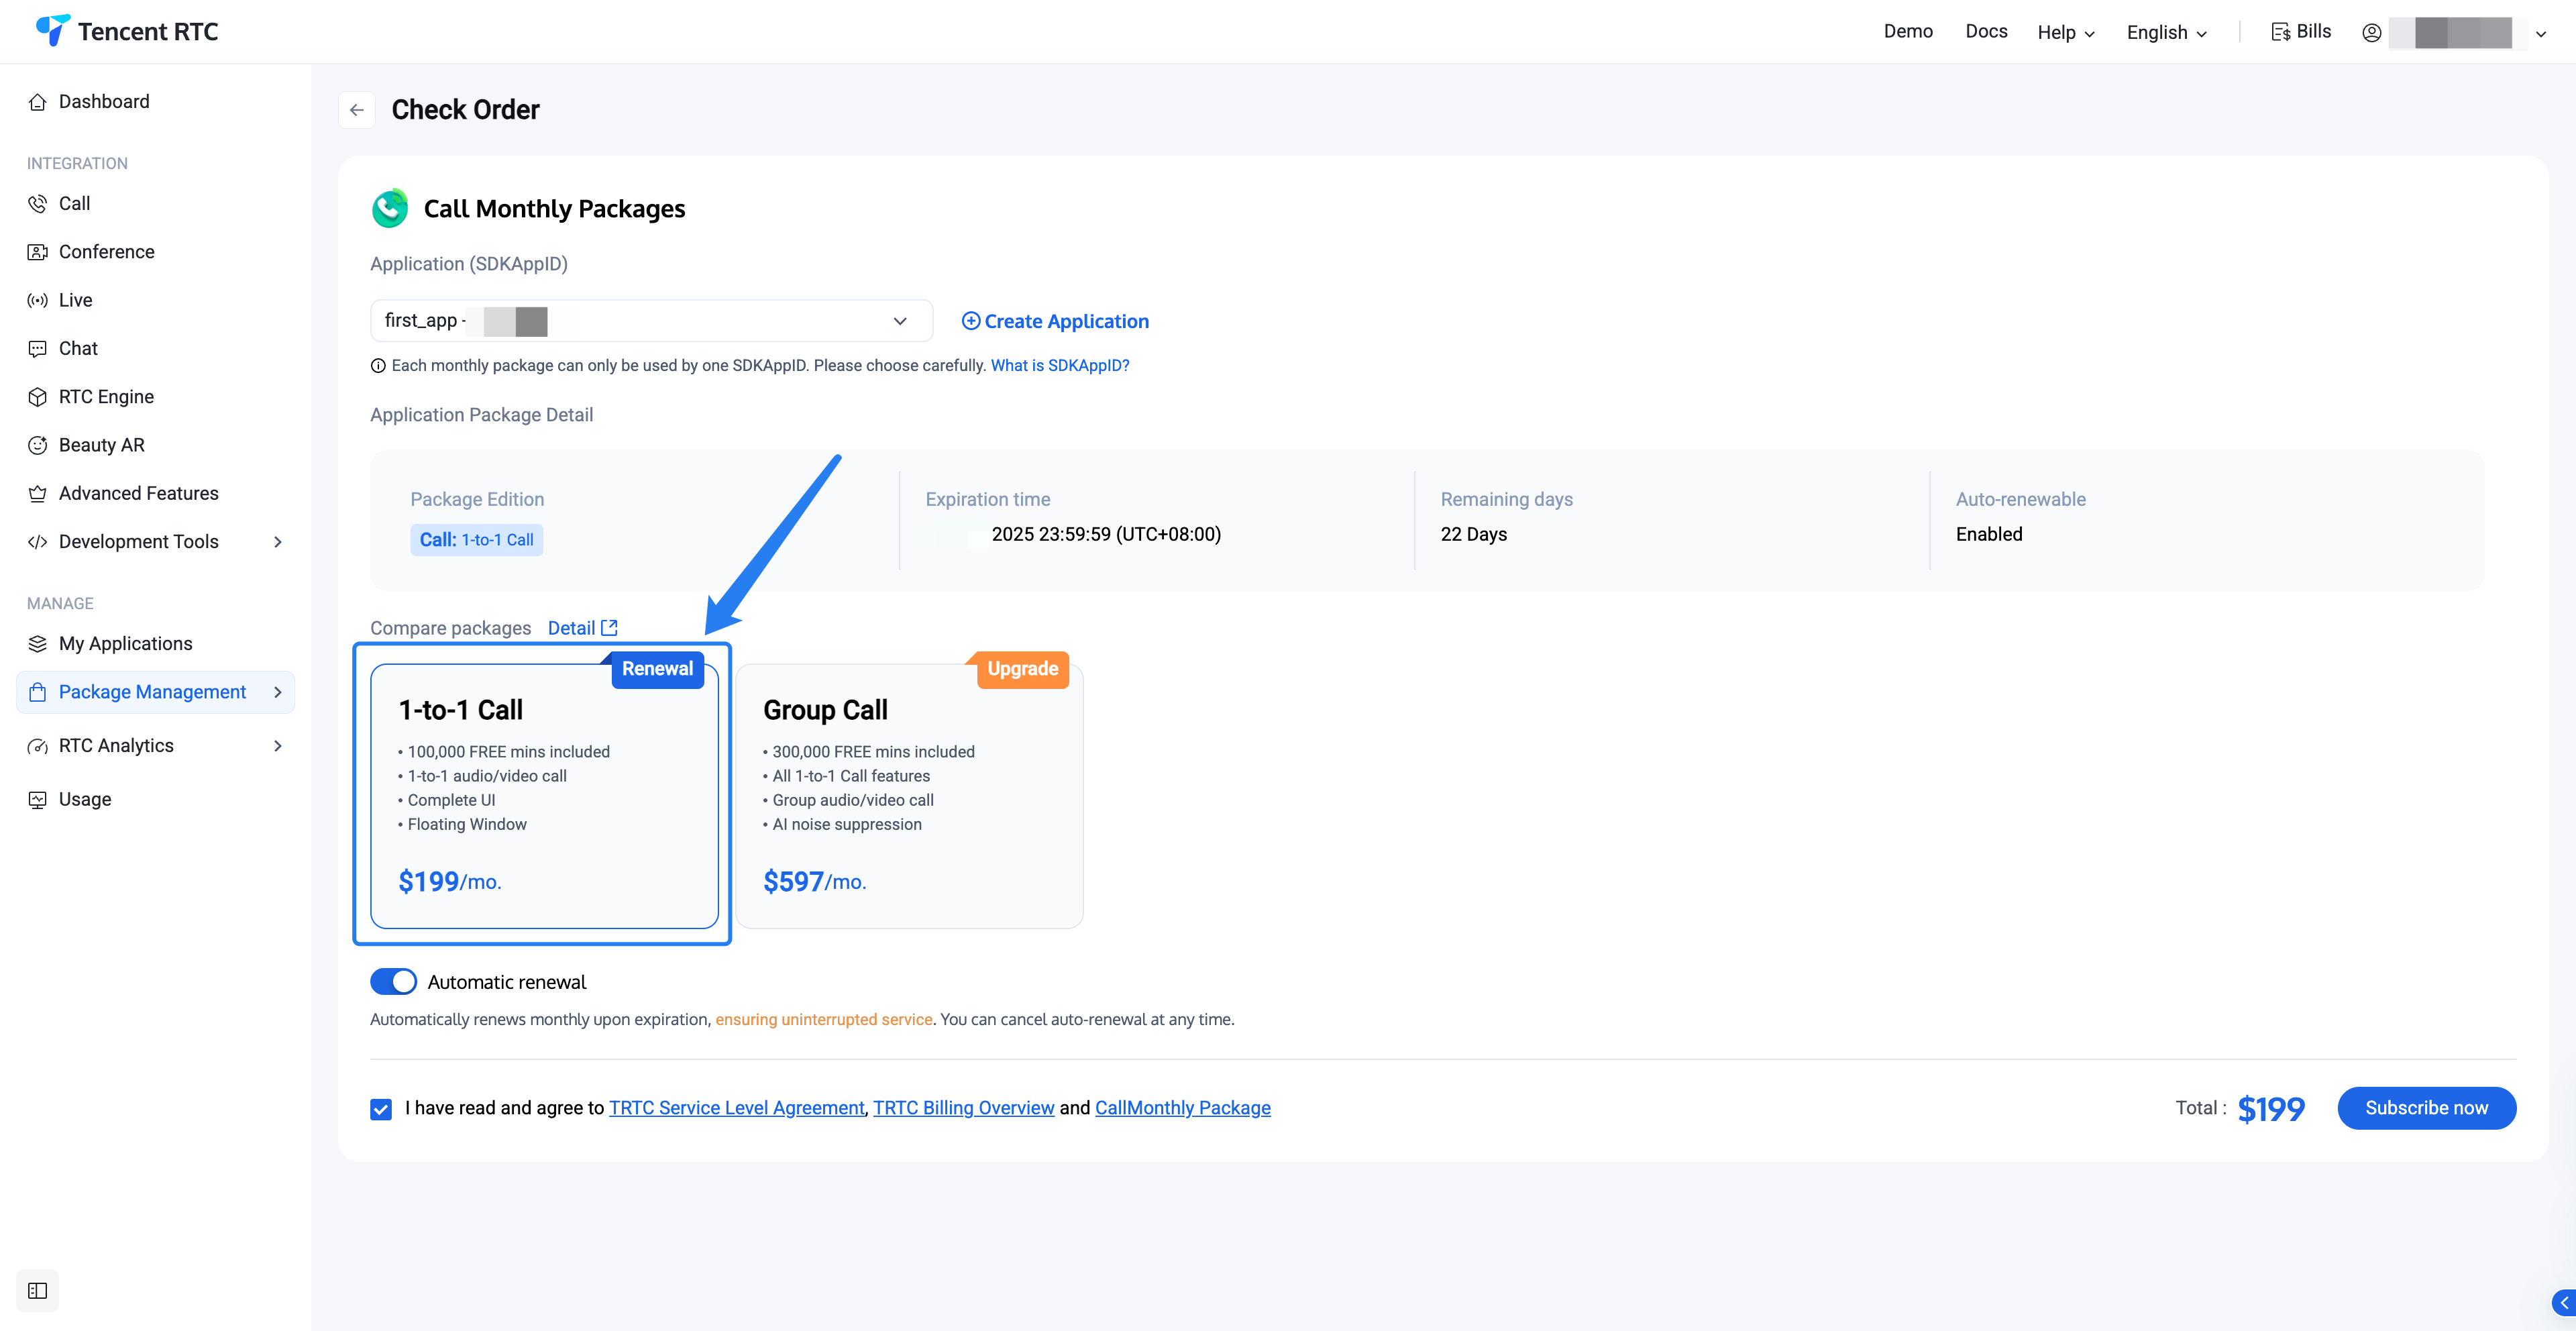The width and height of the screenshot is (2576, 1331).
Task: Go back using the Check Order arrow
Action: coord(357,110)
